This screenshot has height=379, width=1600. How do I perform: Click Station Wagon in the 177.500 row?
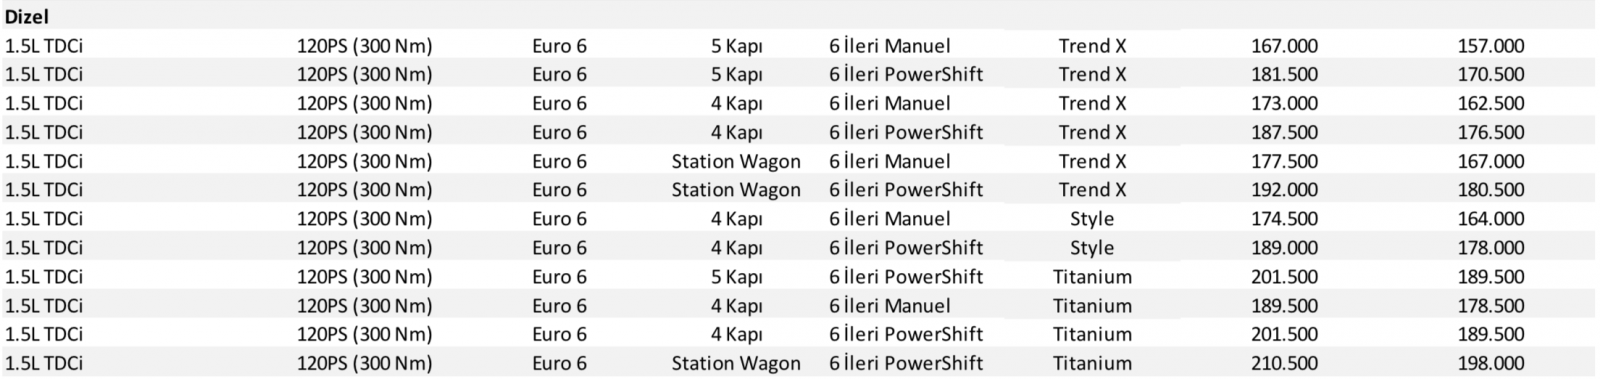736,162
